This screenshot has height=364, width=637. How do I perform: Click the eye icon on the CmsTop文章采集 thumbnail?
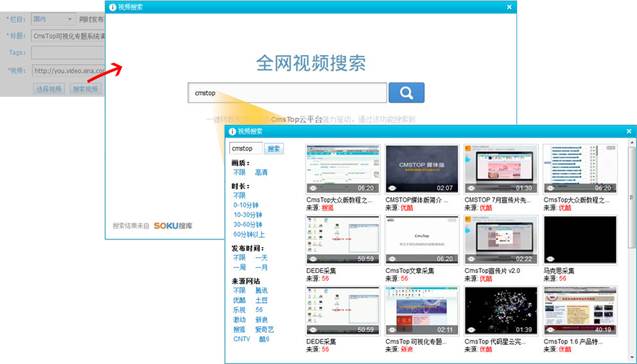point(392,259)
